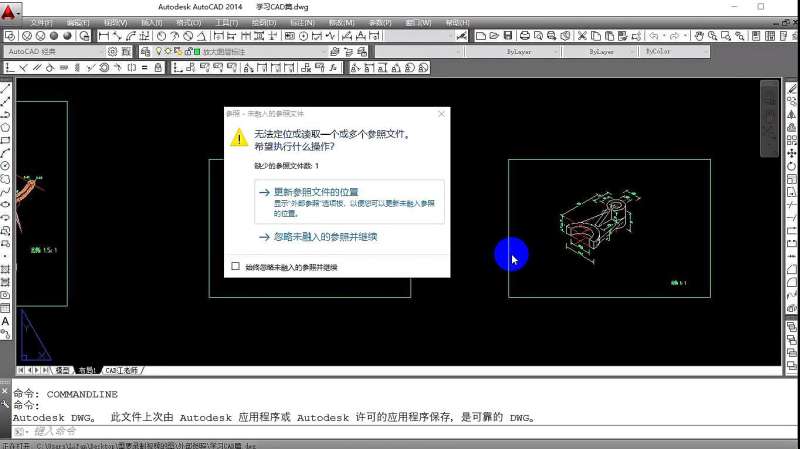The height and width of the screenshot is (449, 800).
Task: Open the File (F) menu
Action: click(x=41, y=22)
